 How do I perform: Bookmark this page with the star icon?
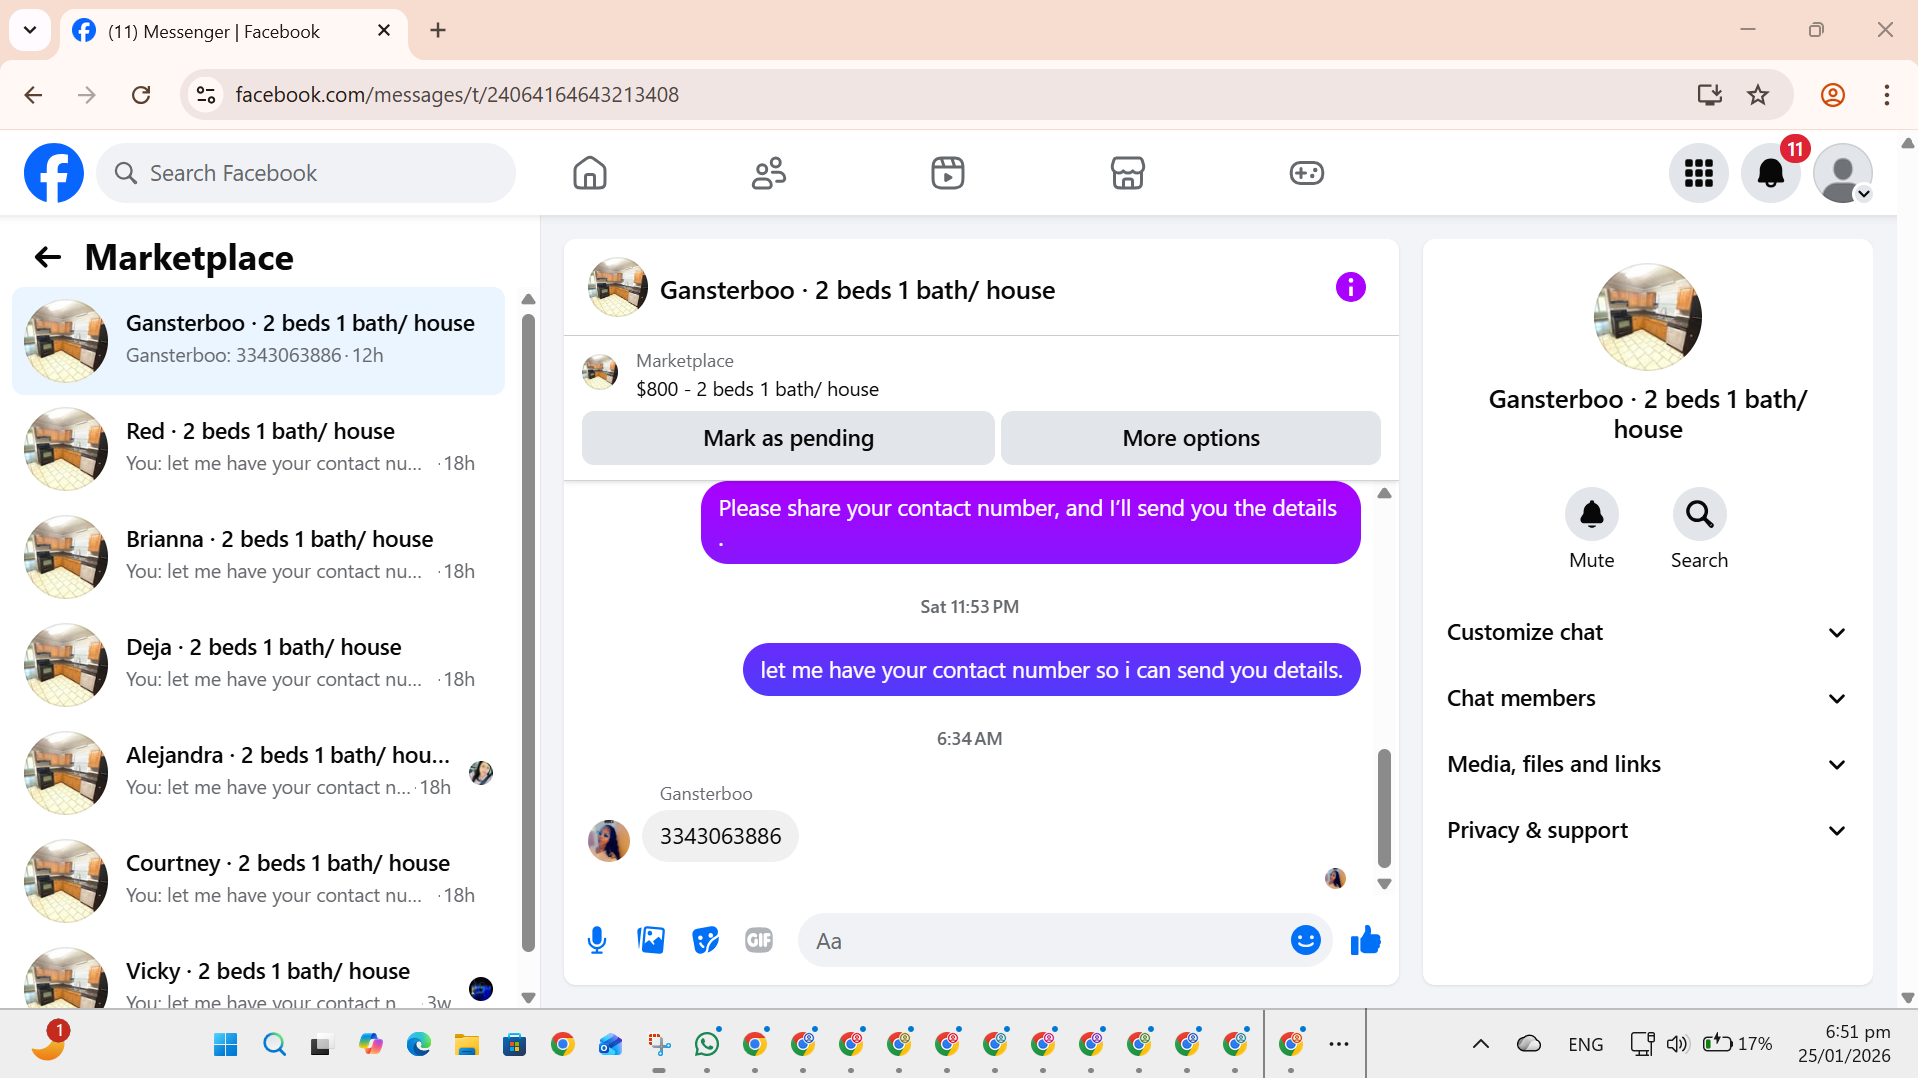(1758, 95)
